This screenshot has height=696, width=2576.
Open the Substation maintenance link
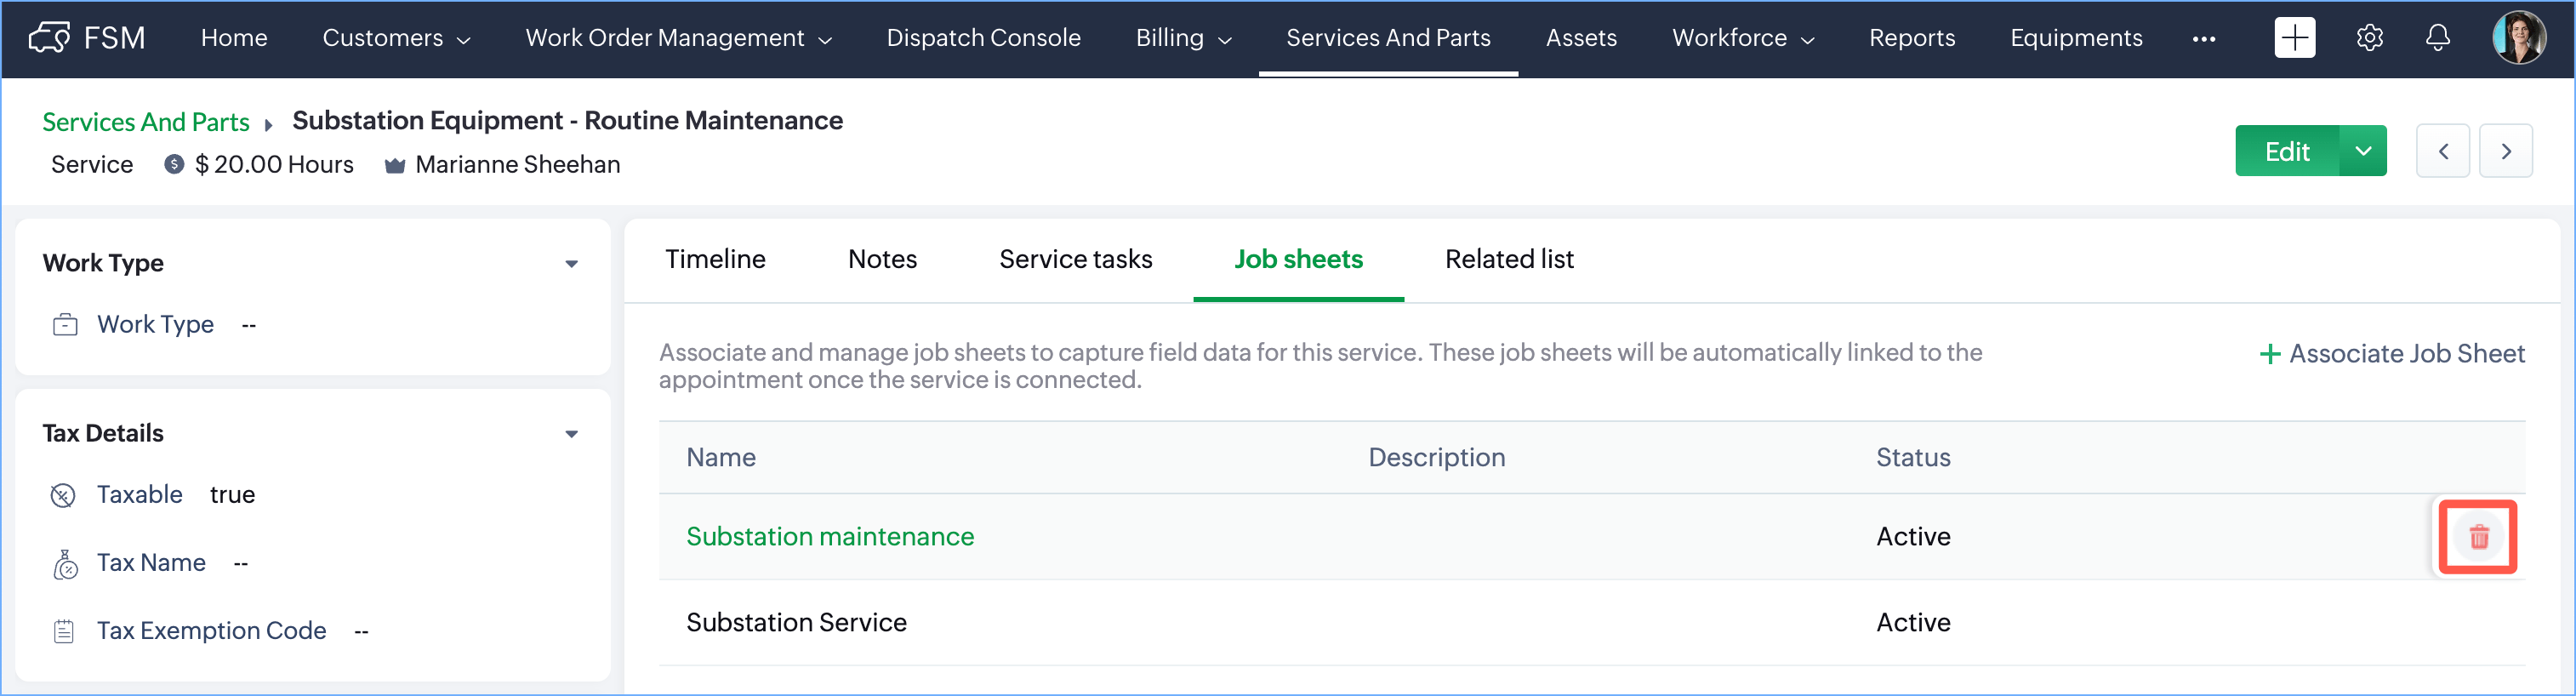click(x=829, y=537)
